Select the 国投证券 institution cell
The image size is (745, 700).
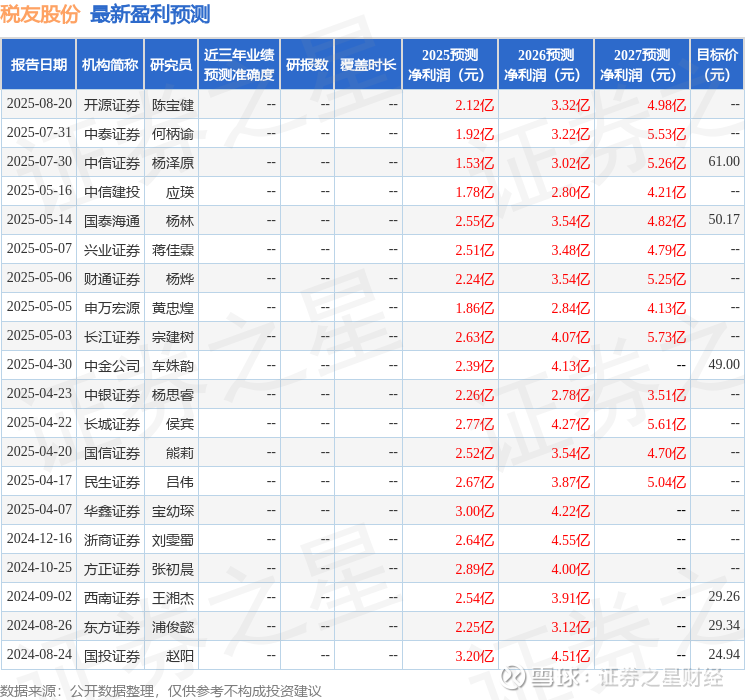pos(112,656)
